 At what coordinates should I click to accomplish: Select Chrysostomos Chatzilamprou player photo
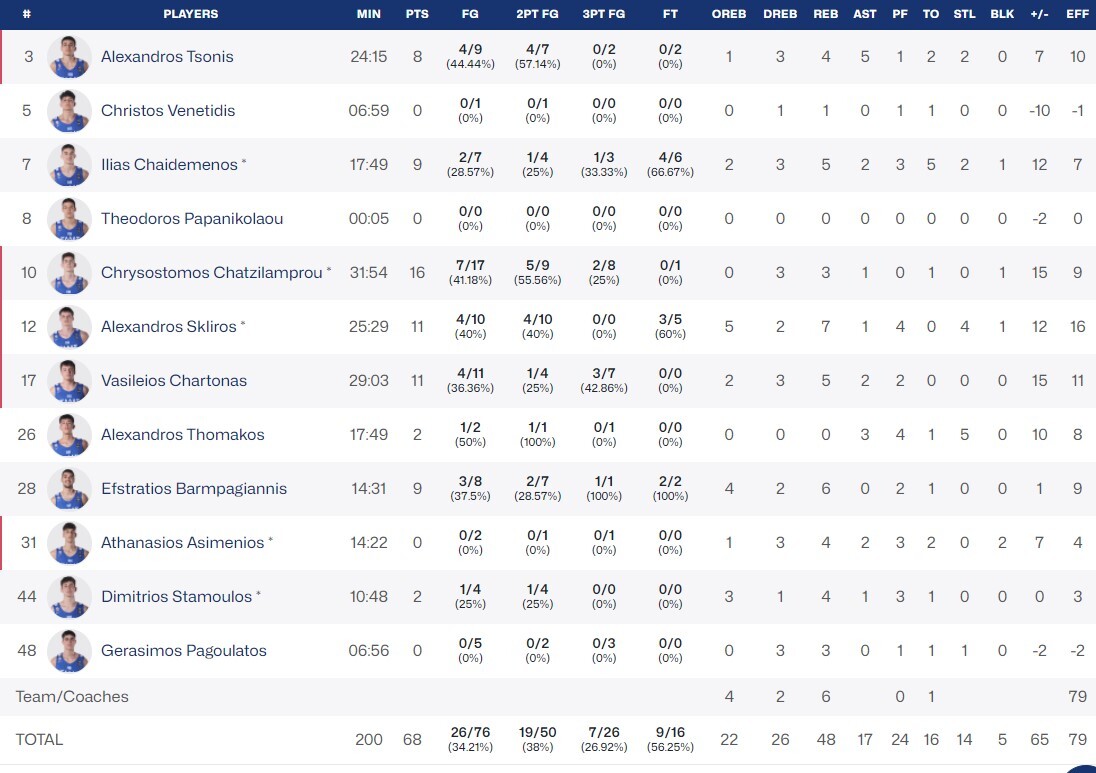69,273
